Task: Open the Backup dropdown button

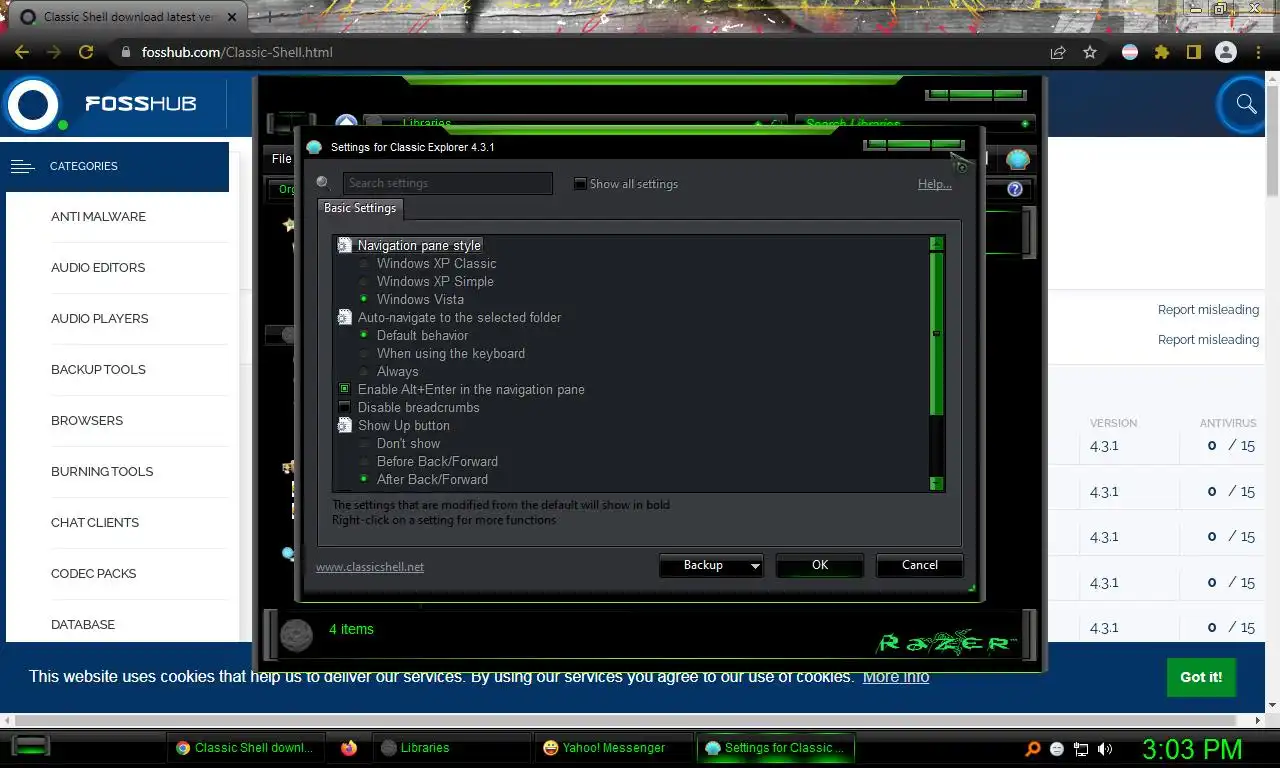Action: pyautogui.click(x=711, y=565)
